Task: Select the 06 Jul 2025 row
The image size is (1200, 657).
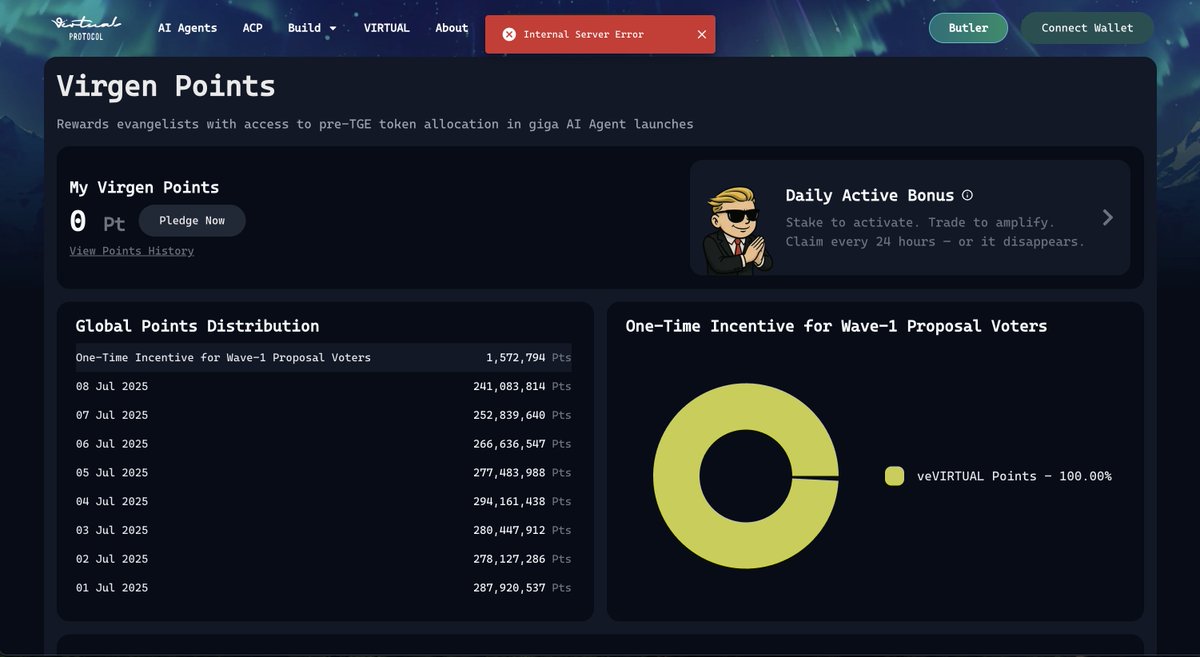Action: point(323,444)
